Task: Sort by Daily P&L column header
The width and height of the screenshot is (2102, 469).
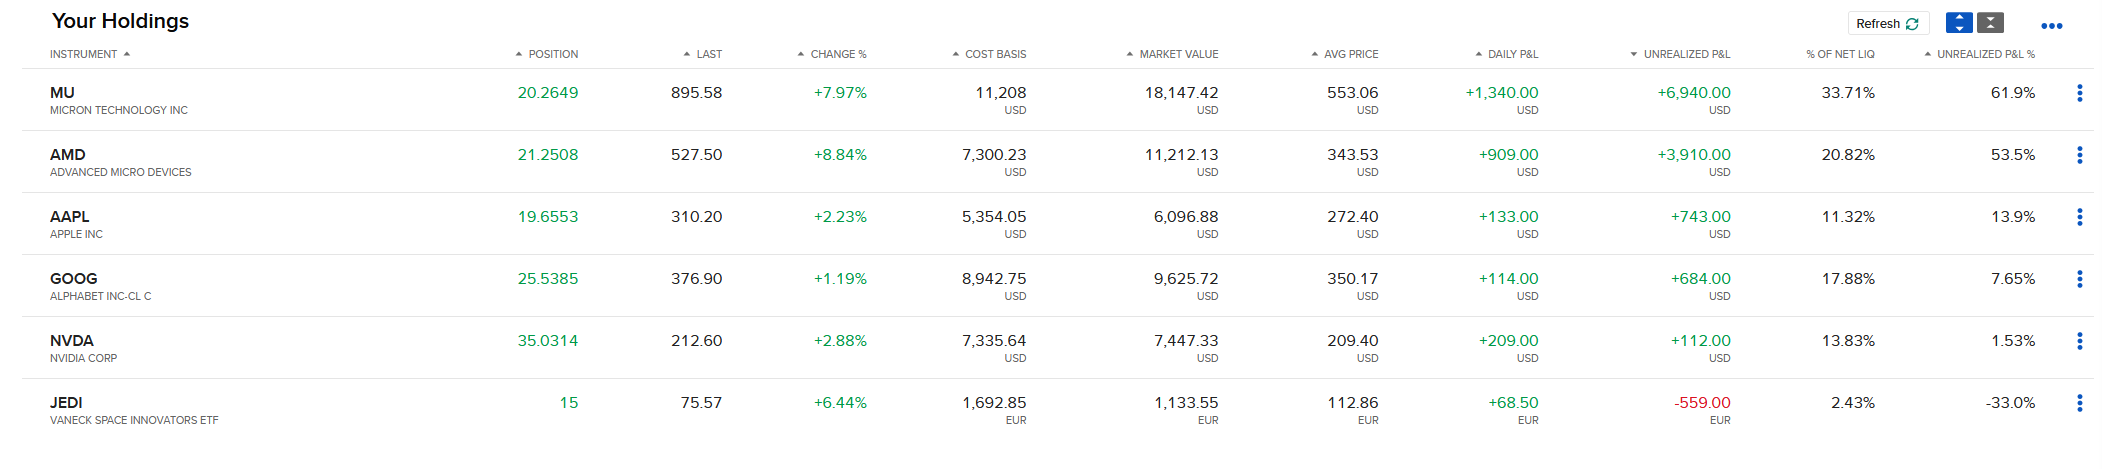Action: pyautogui.click(x=1506, y=54)
